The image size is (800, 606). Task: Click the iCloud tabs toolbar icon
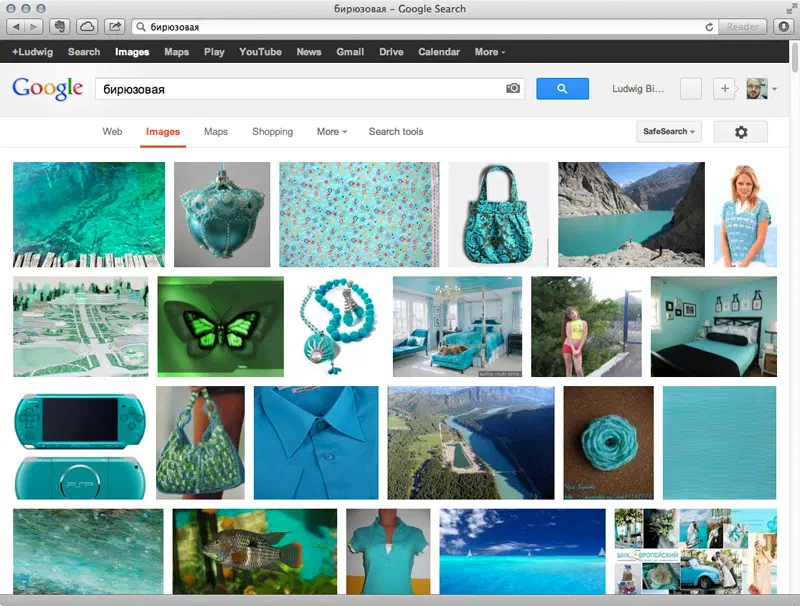click(x=87, y=27)
